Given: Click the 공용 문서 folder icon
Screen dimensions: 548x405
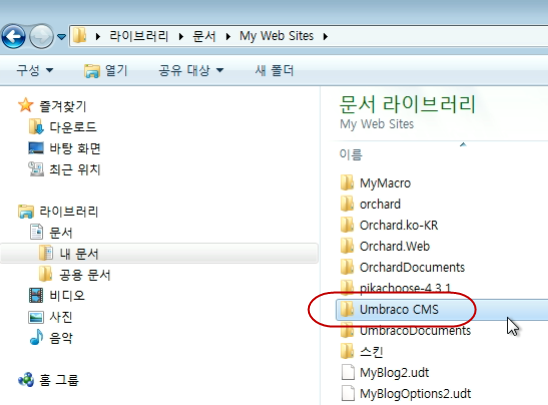Looking at the screenshot, I should pos(45,274).
